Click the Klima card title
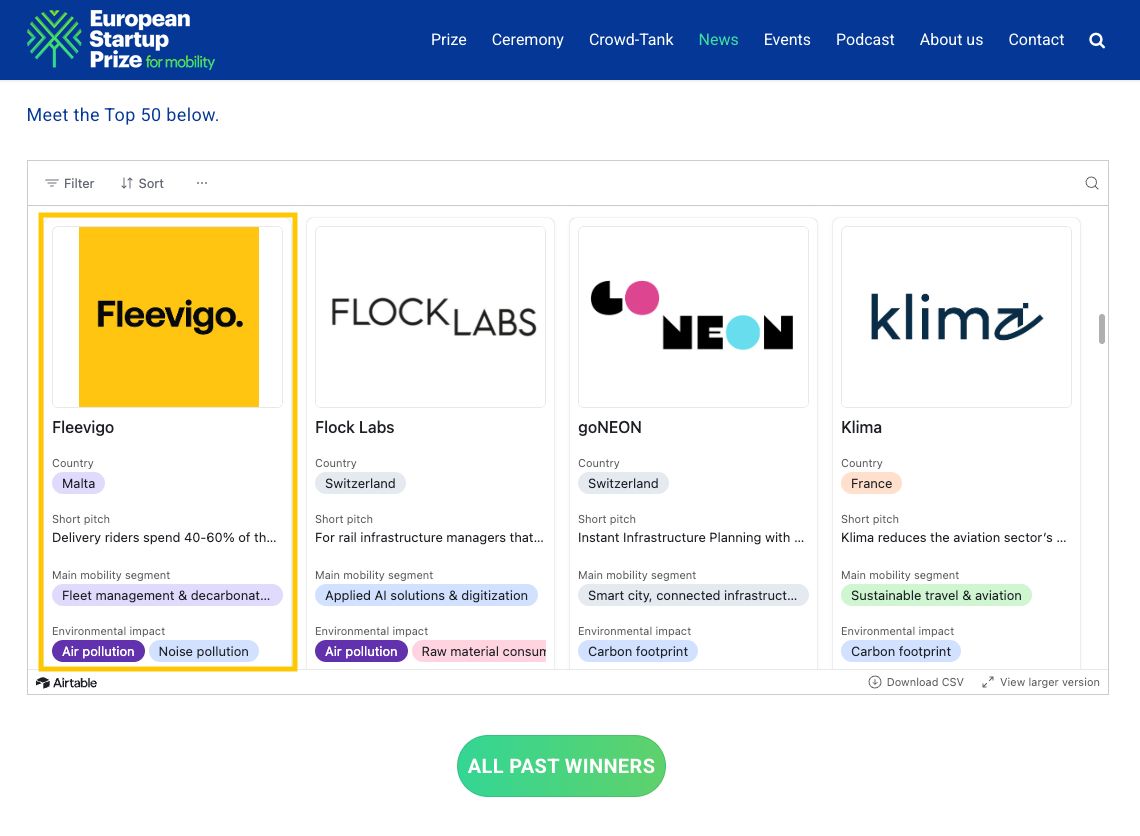This screenshot has width=1140, height=836. (x=861, y=427)
